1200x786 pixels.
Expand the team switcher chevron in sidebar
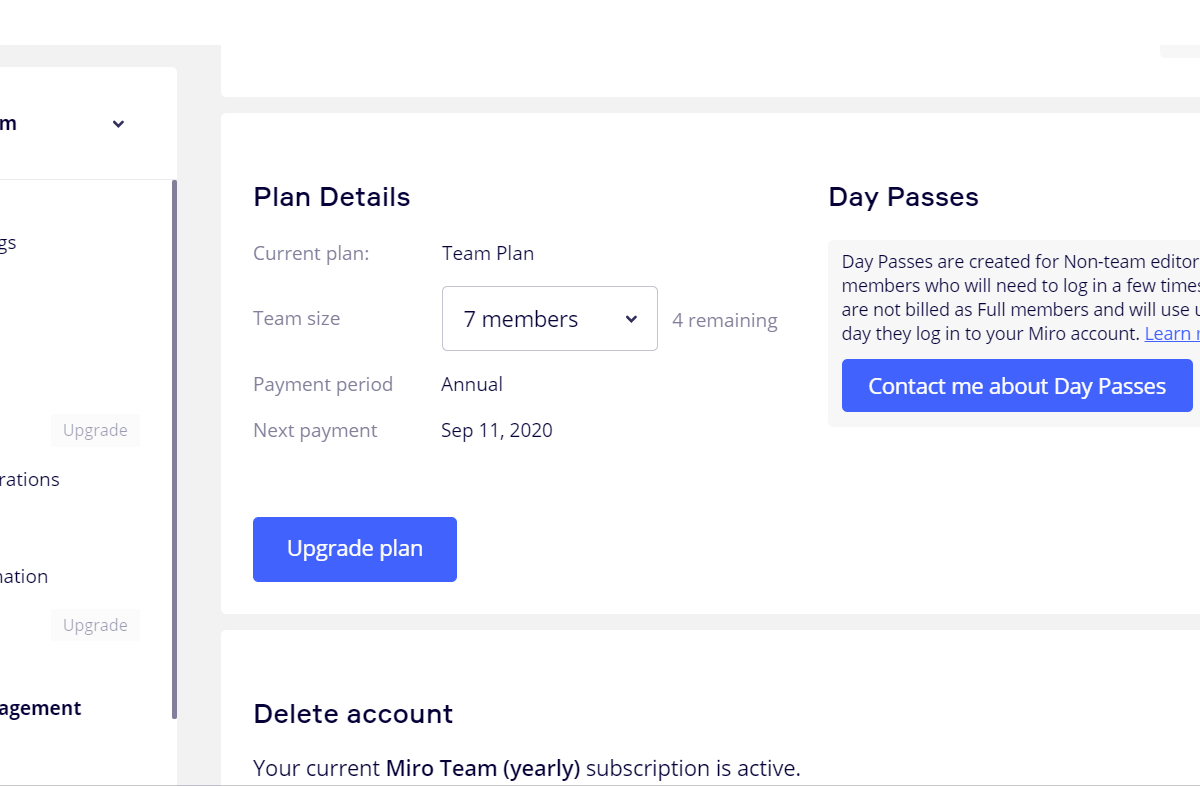pyautogui.click(x=118, y=124)
